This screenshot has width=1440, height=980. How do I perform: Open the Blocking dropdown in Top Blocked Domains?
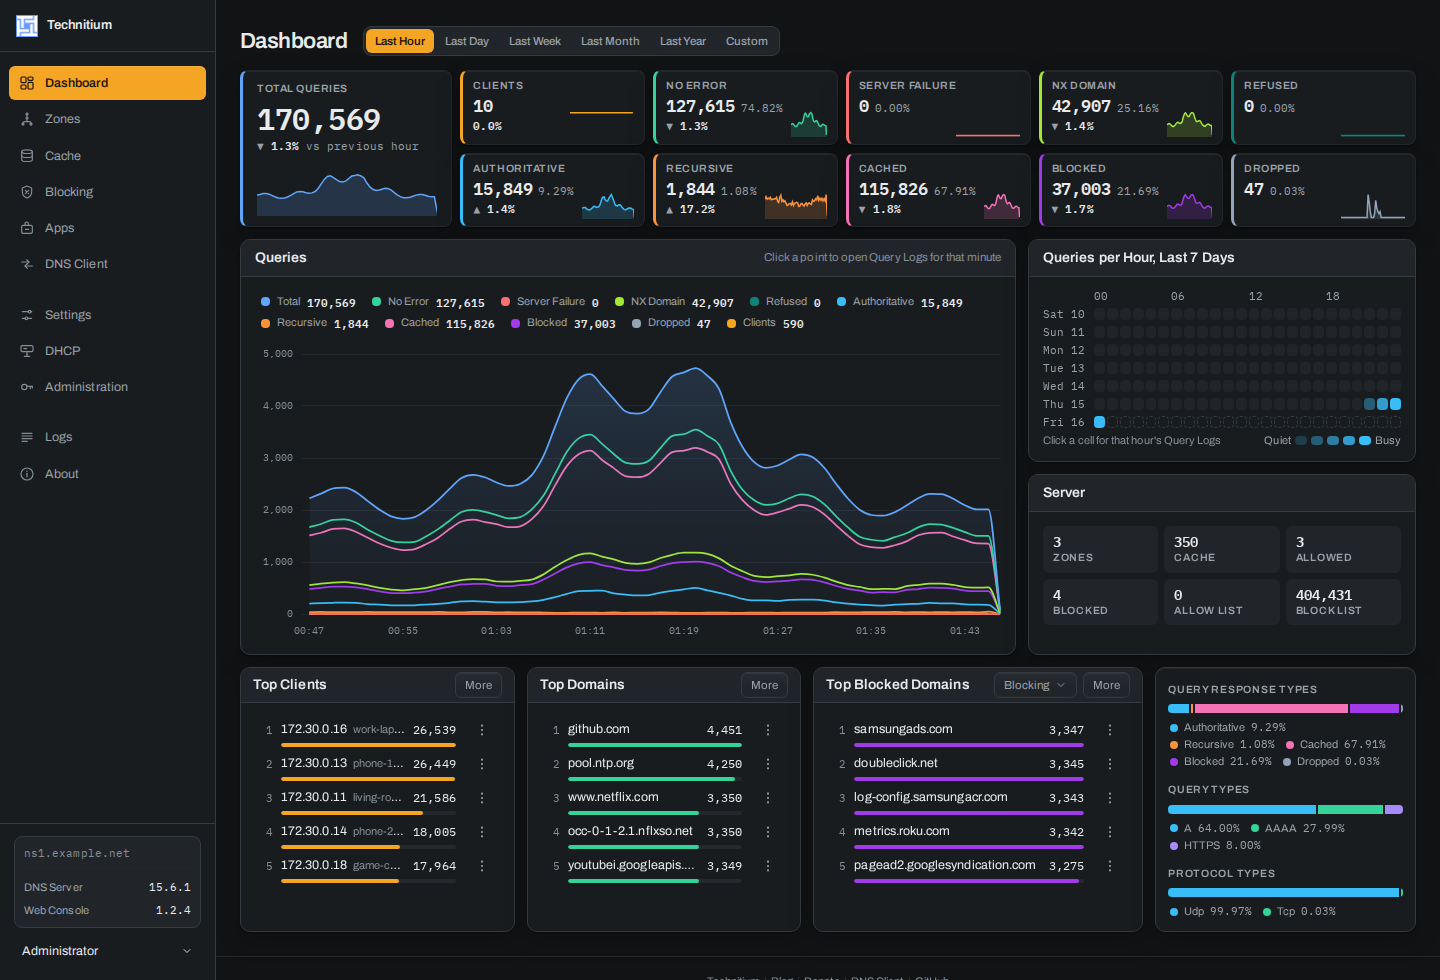pos(1034,685)
